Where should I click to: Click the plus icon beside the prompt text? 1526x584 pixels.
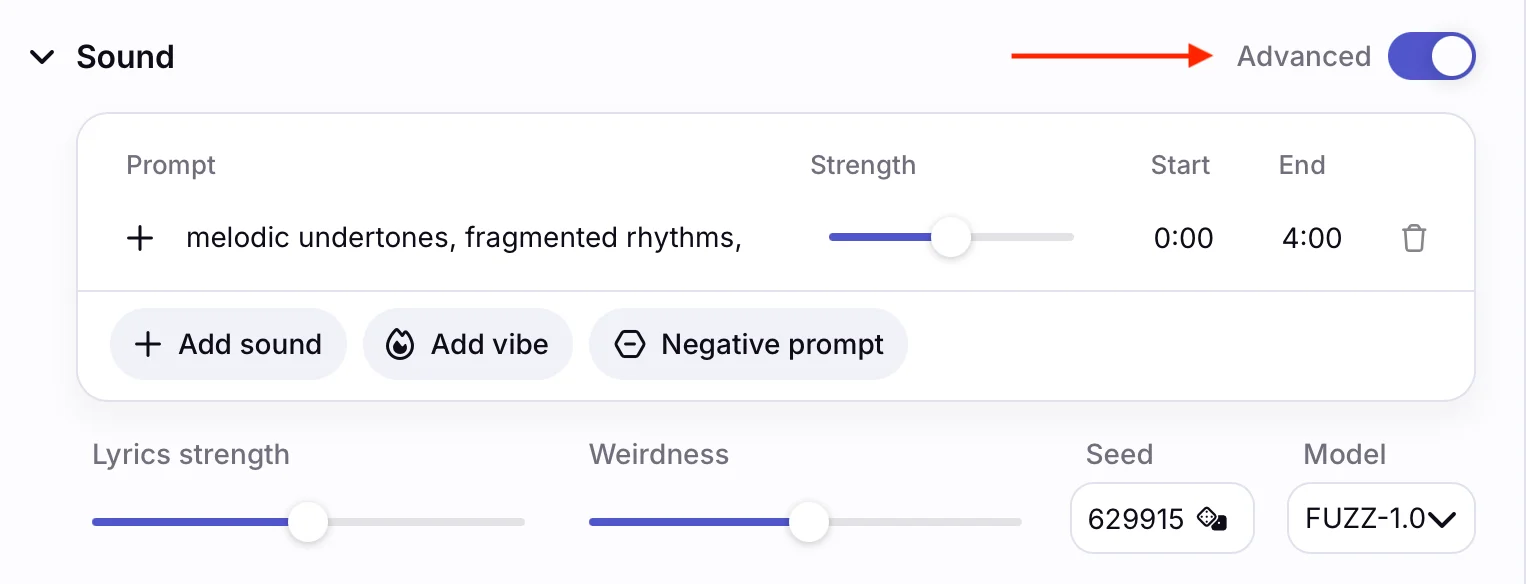[x=140, y=238]
